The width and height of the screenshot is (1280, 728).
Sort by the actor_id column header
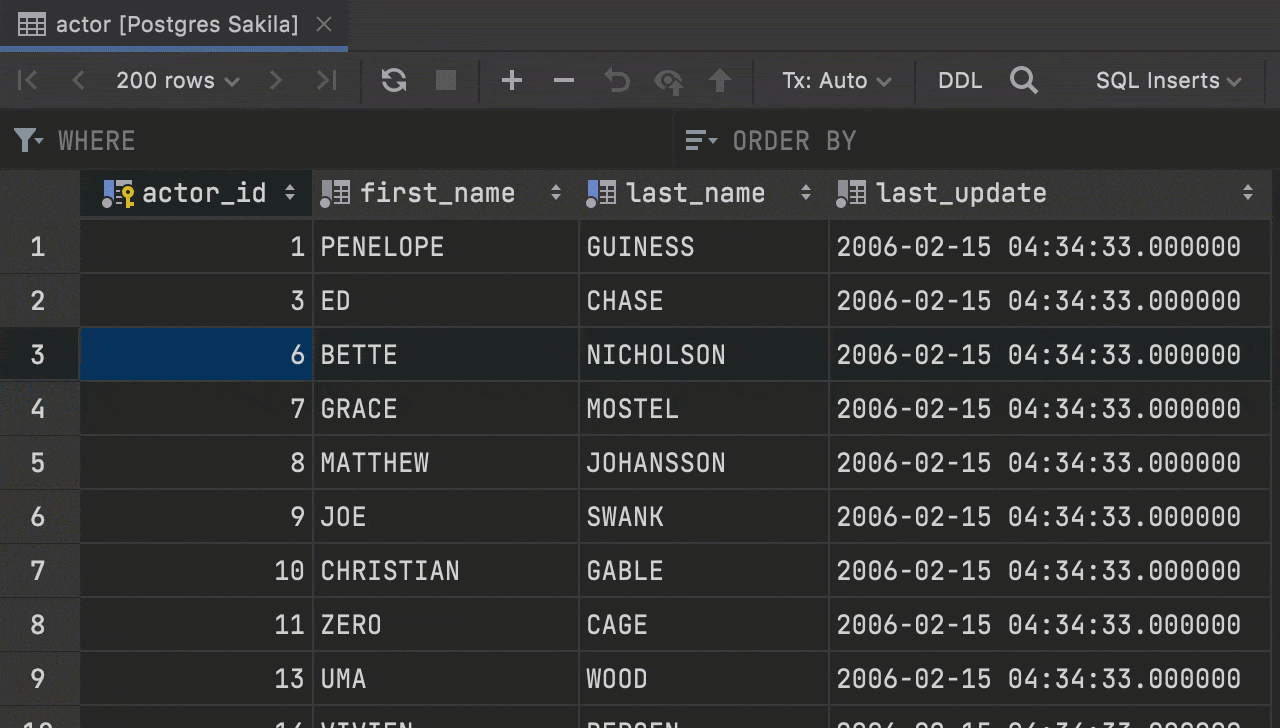click(x=204, y=193)
